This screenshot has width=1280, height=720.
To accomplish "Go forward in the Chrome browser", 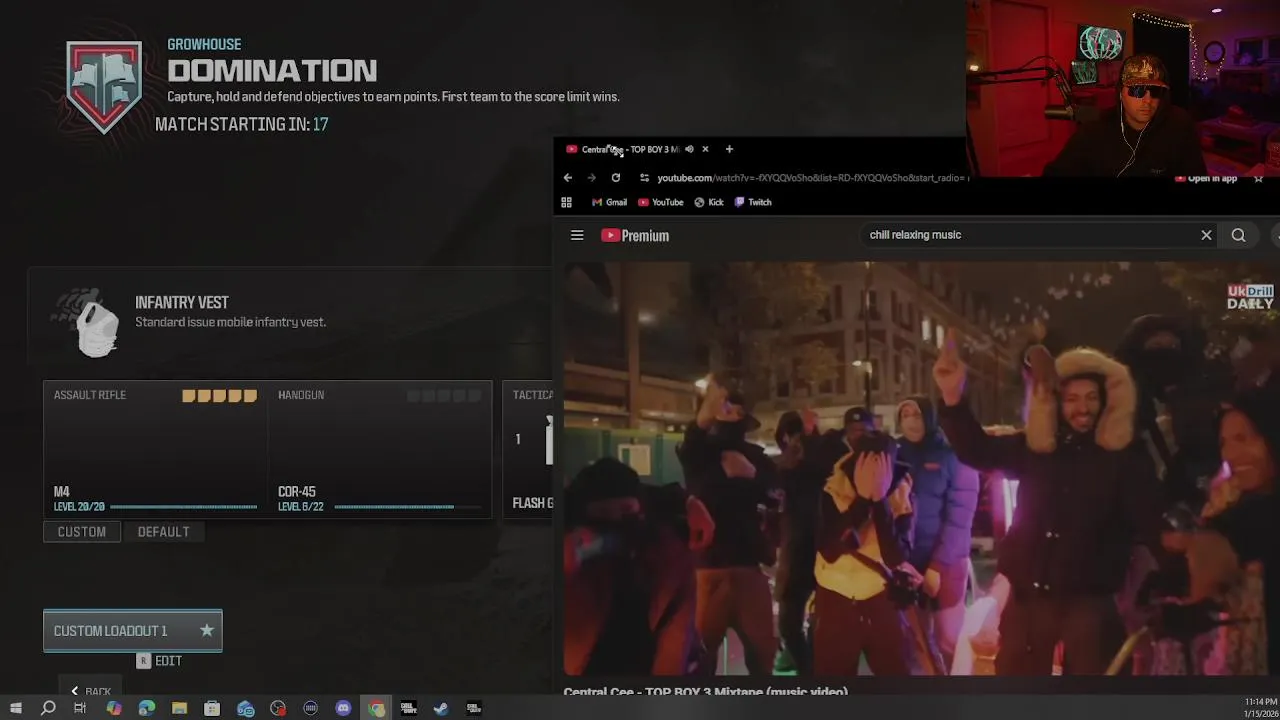I will pos(592,178).
